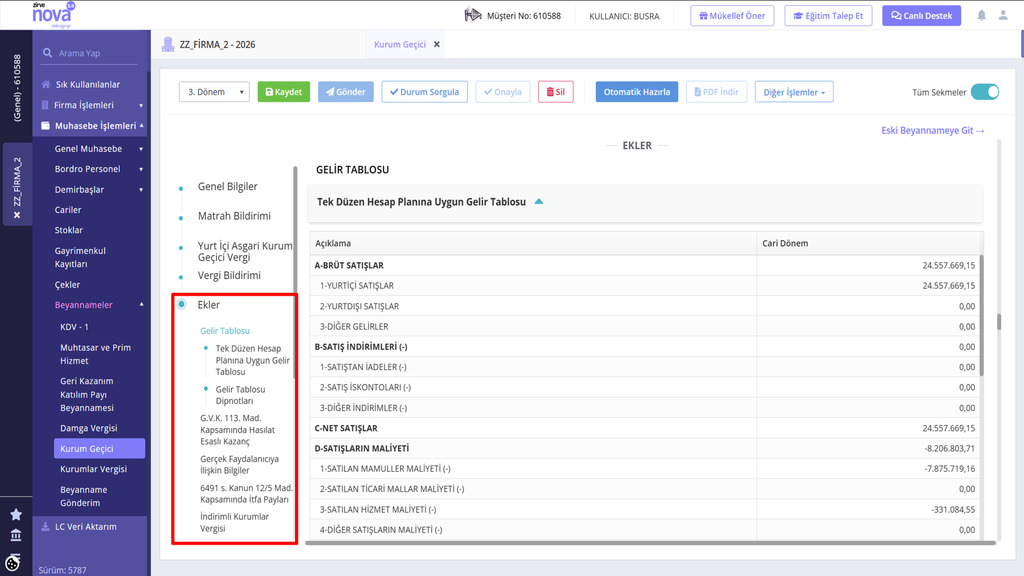1024x576 pixels.
Task: Click Otomatik Hazırla button
Action: 637,92
